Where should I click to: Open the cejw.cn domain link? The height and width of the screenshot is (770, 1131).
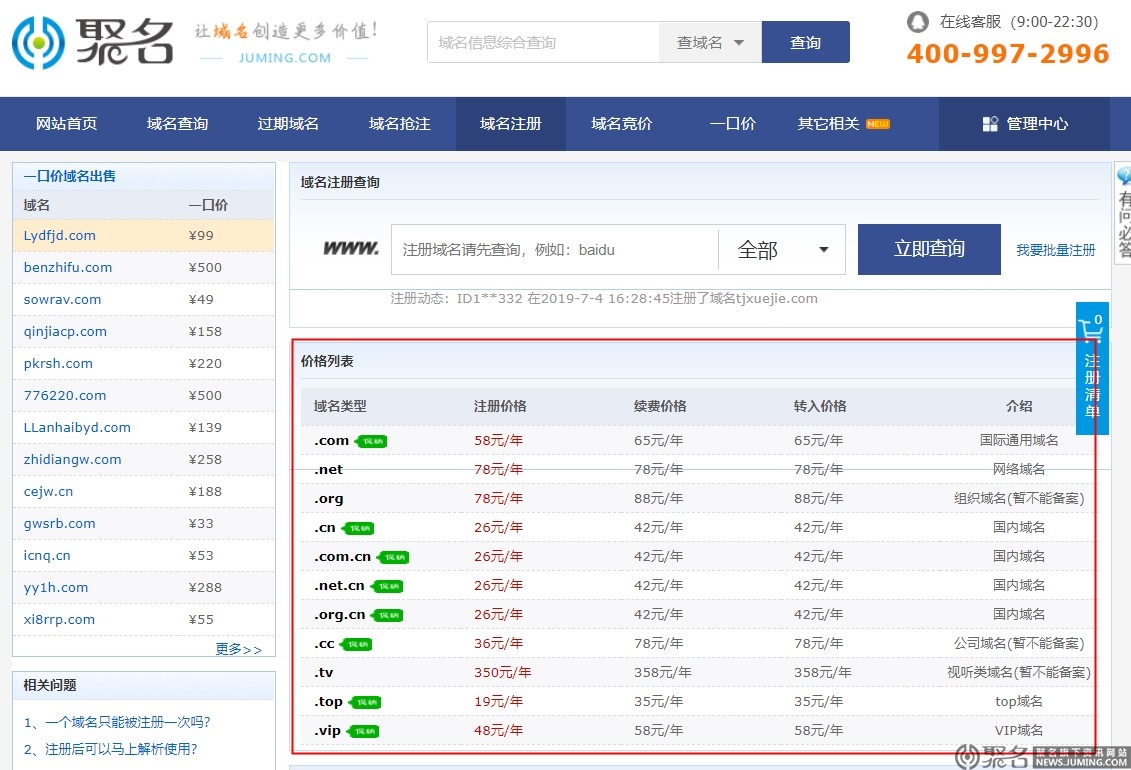(x=48, y=492)
